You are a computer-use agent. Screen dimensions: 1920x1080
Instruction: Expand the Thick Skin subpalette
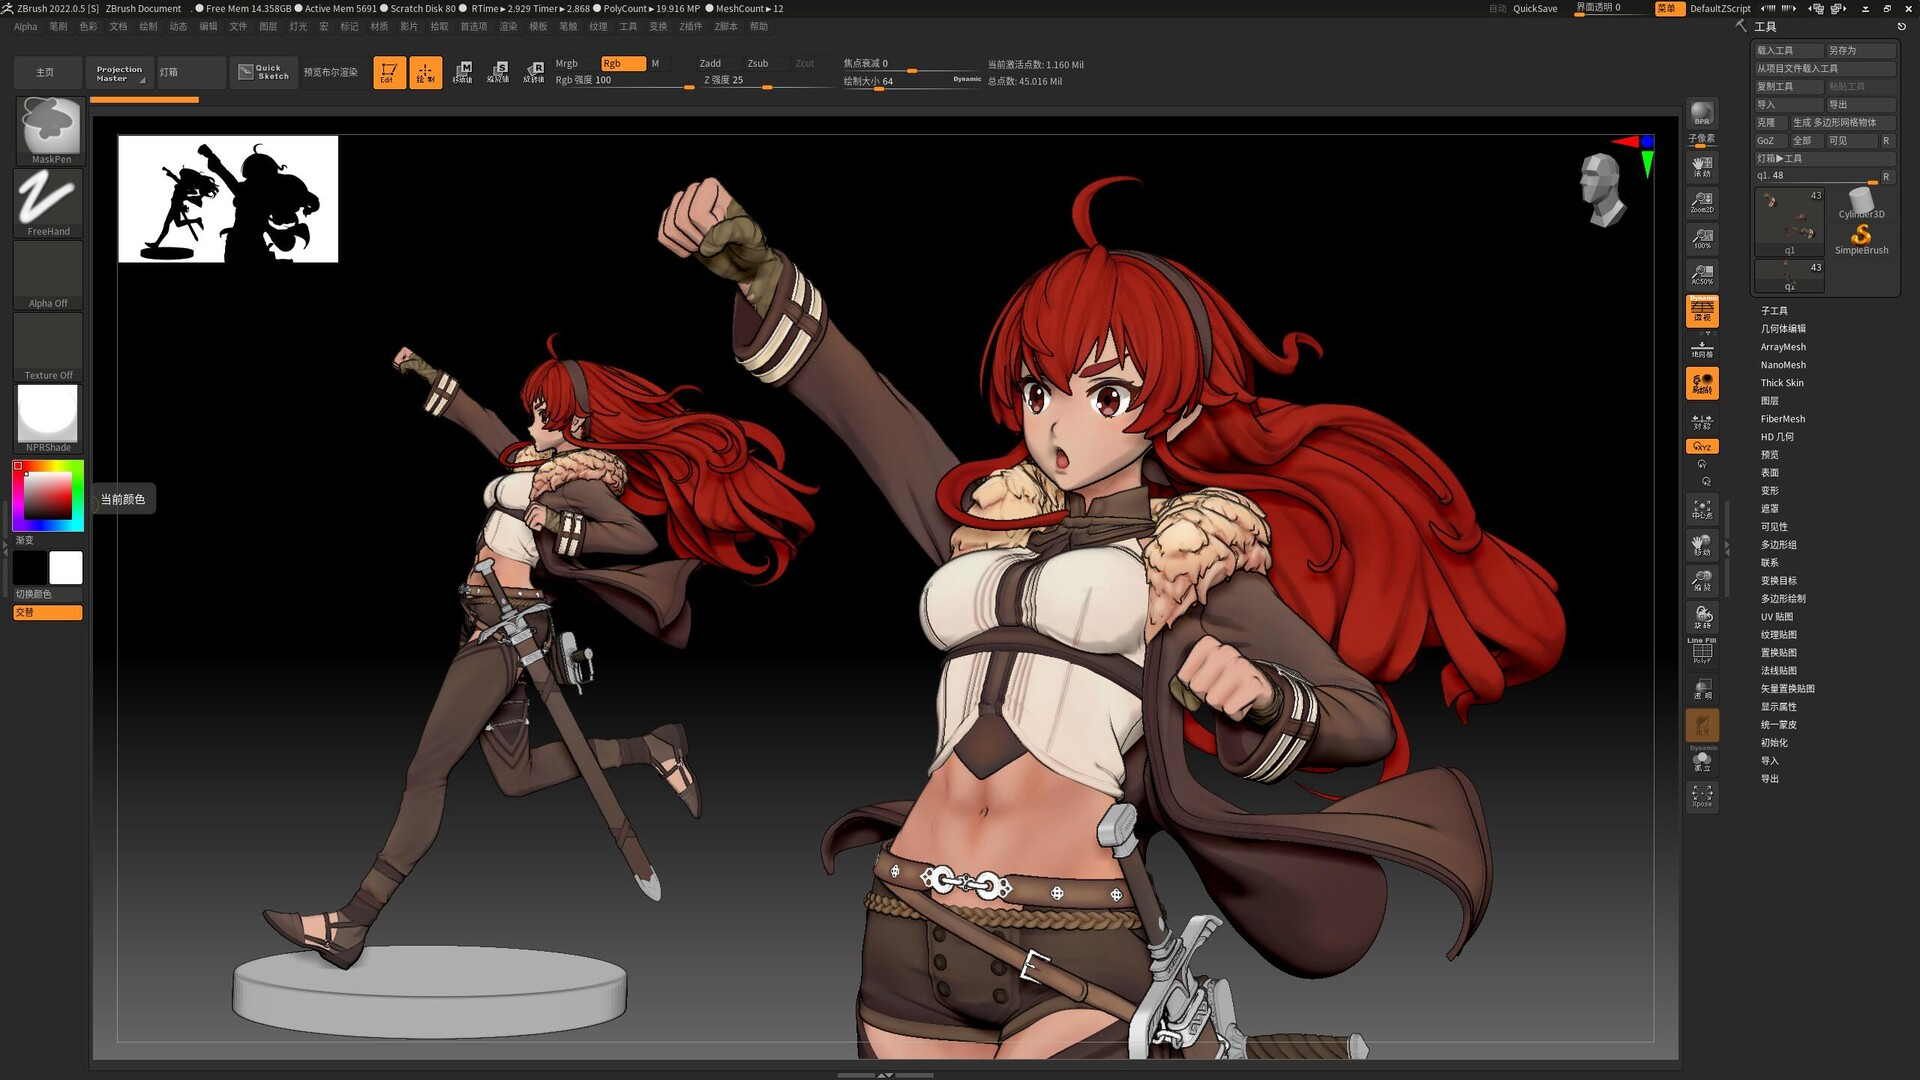click(1782, 383)
